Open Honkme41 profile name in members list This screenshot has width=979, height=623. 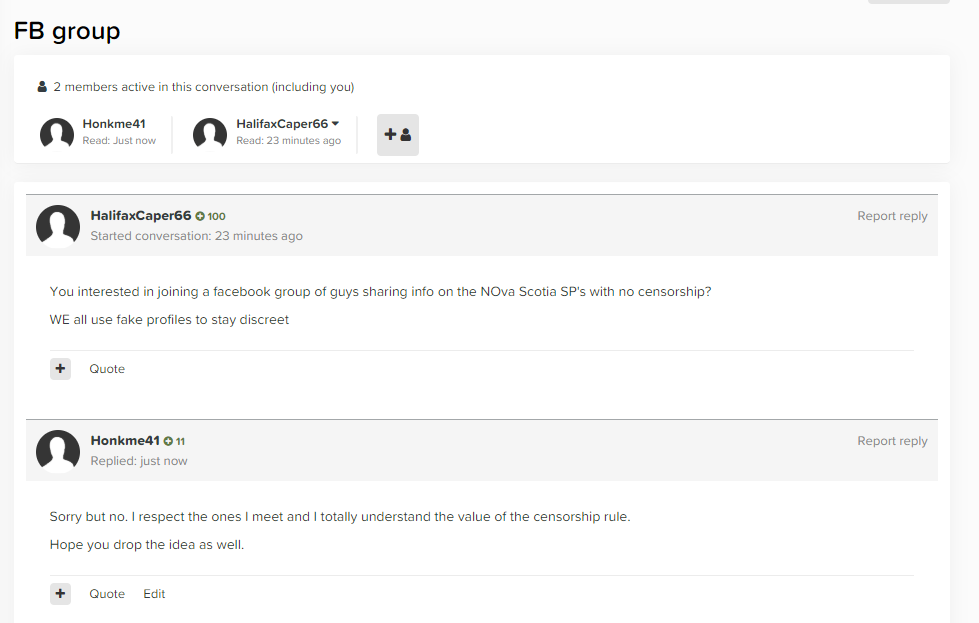click(114, 124)
